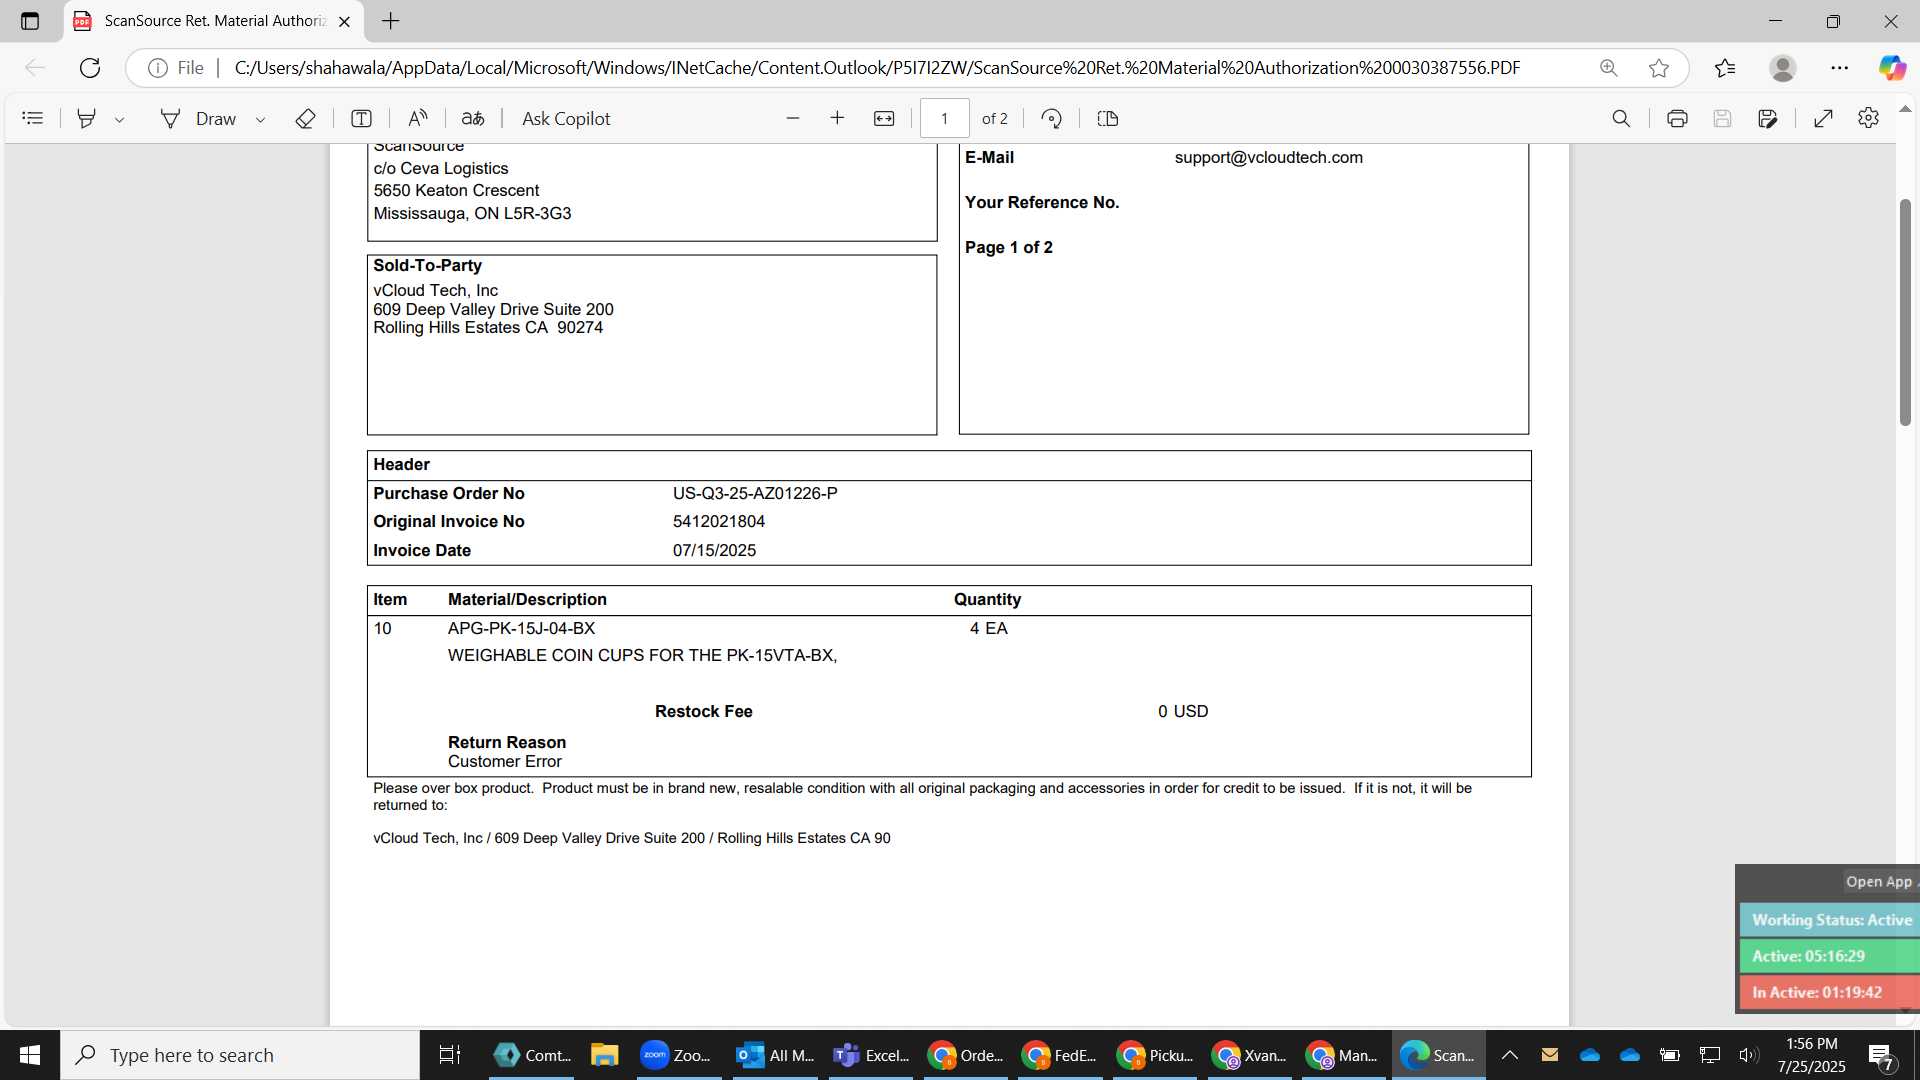Image resolution: width=1920 pixels, height=1080 pixels.
Task: Open the Copilot sidebar
Action: coord(1892,68)
